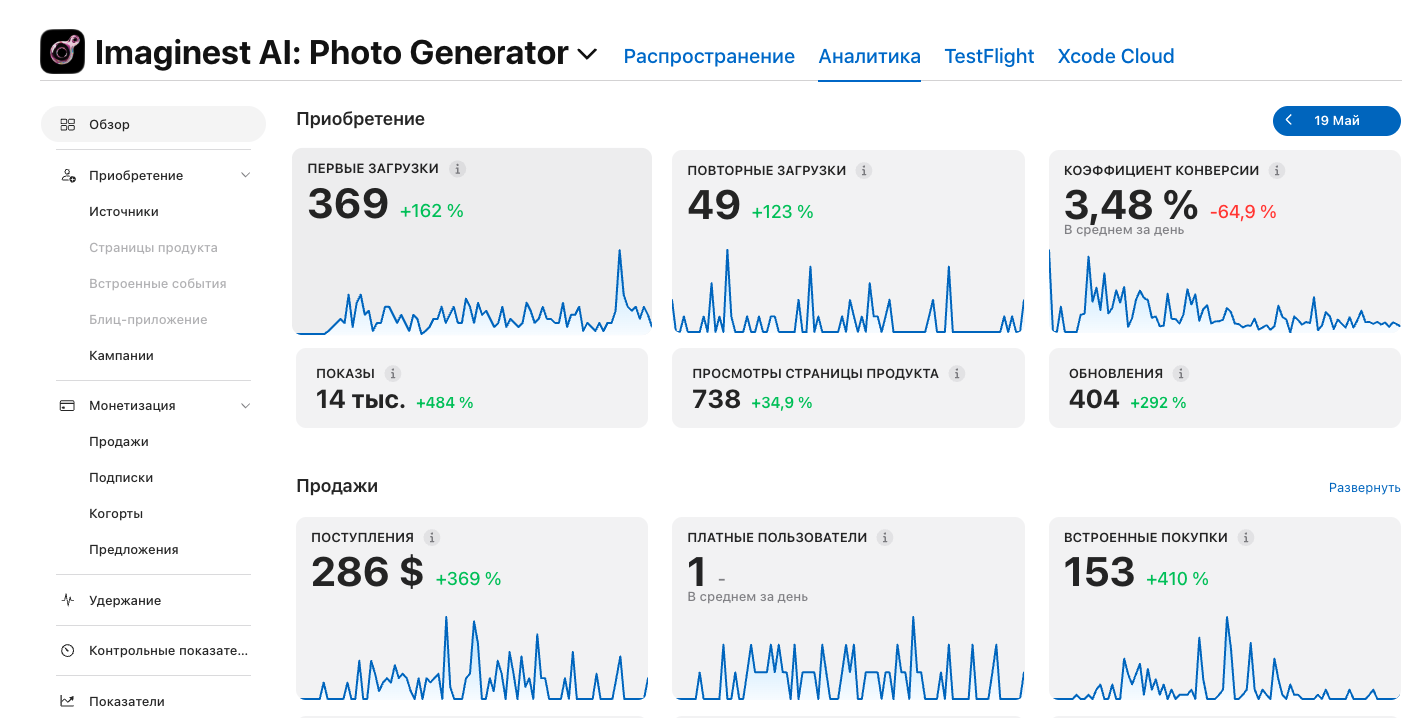Select the Аналитика tab
1428x718 pixels.
pos(869,56)
